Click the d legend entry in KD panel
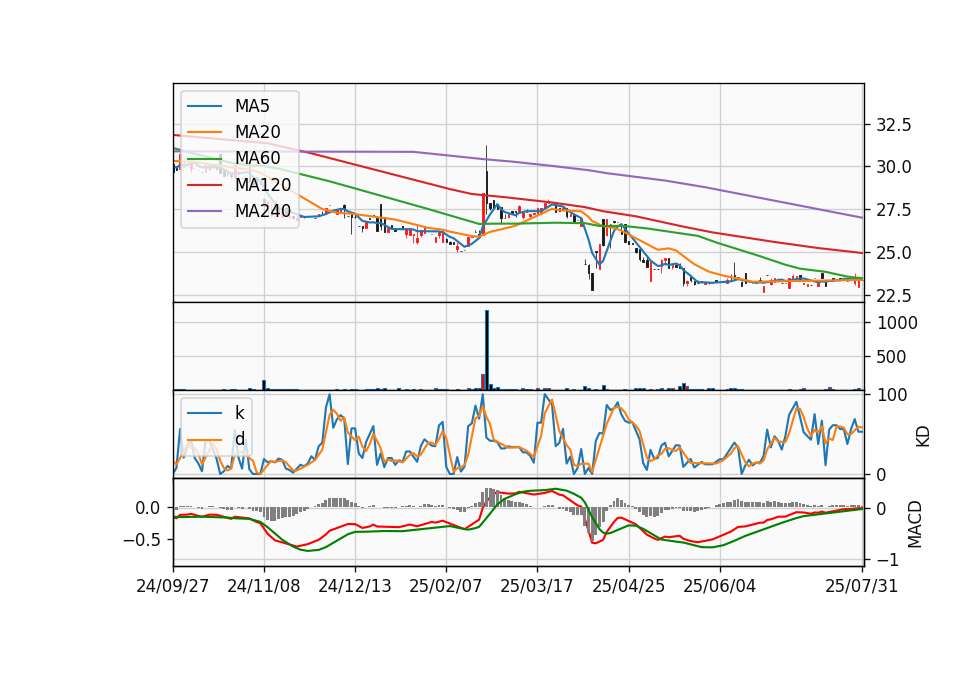 240,439
